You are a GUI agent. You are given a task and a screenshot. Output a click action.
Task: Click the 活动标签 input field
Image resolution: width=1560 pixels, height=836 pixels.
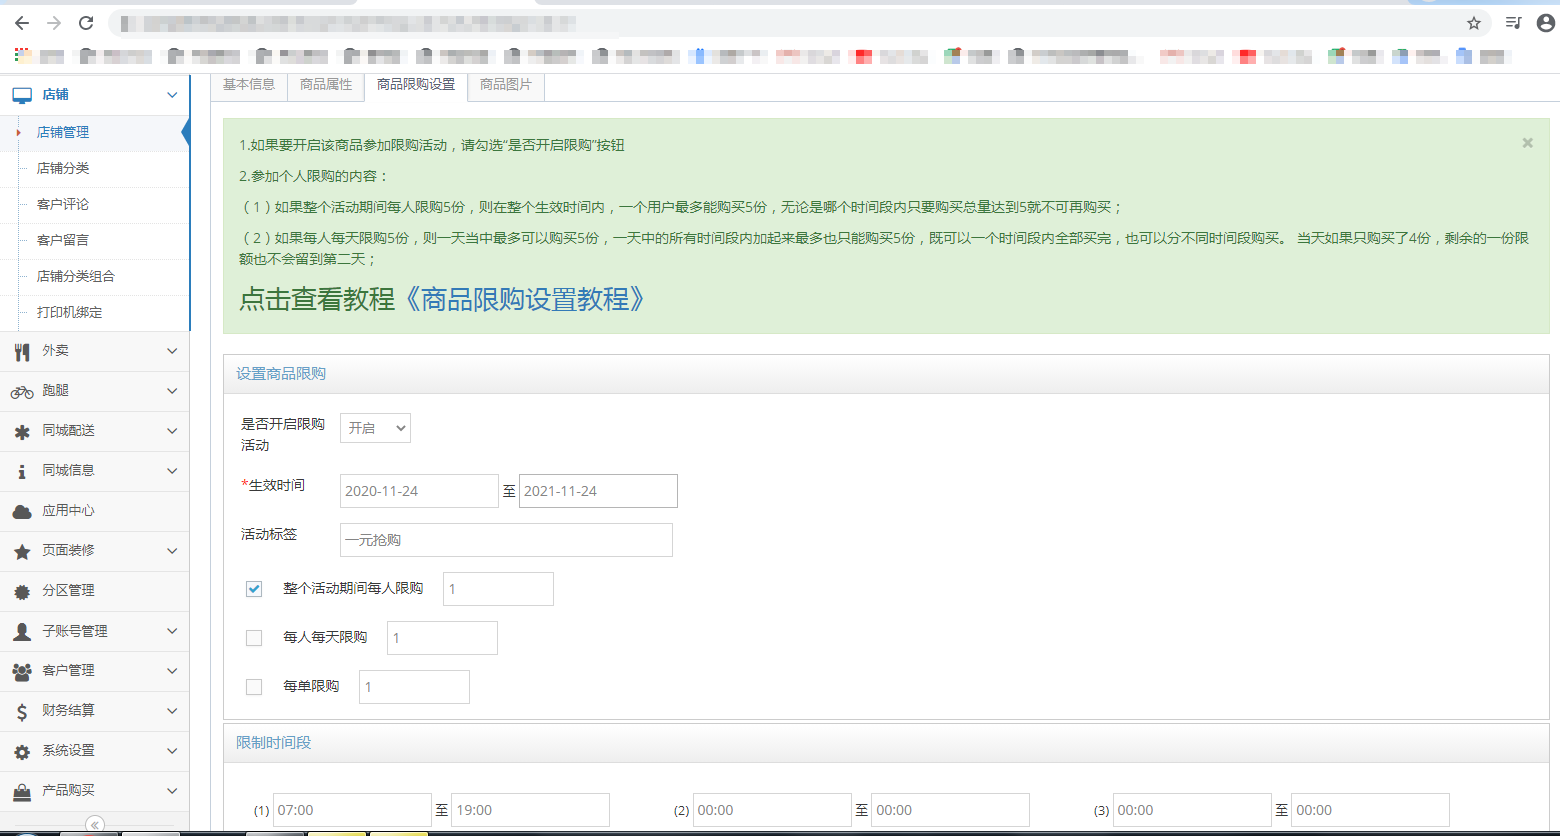506,540
